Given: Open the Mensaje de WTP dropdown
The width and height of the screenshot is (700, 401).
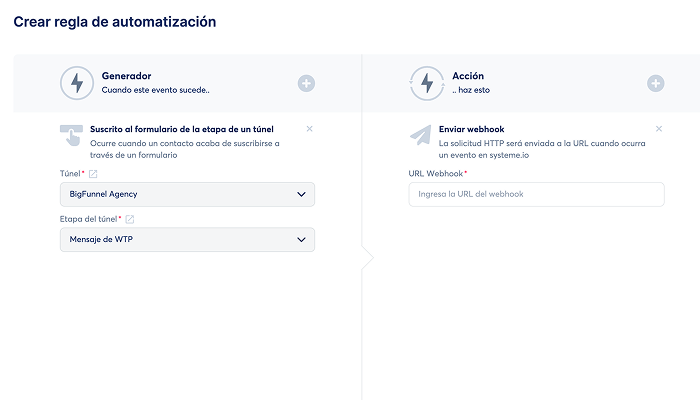Looking at the screenshot, I should (187, 240).
